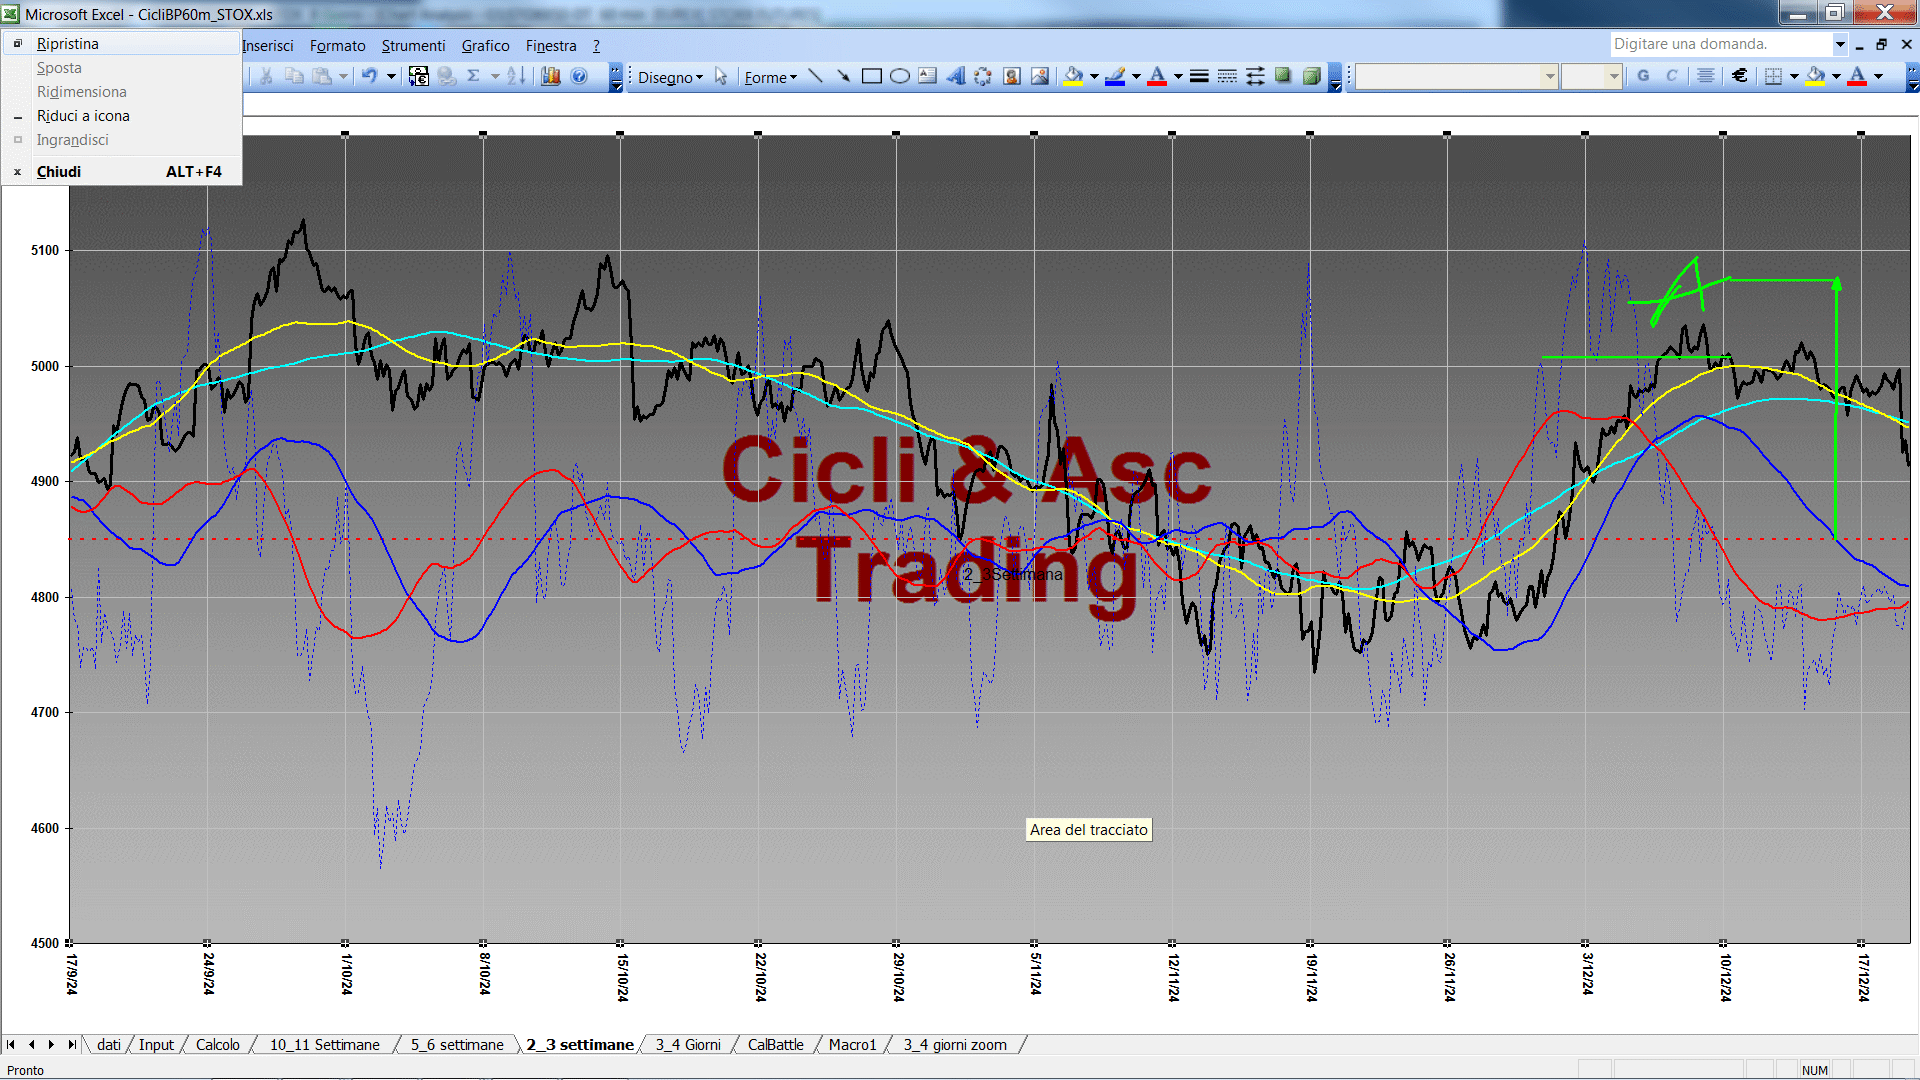
Task: Expand the AutoSum functions dropdown arrow
Action: [x=495, y=76]
